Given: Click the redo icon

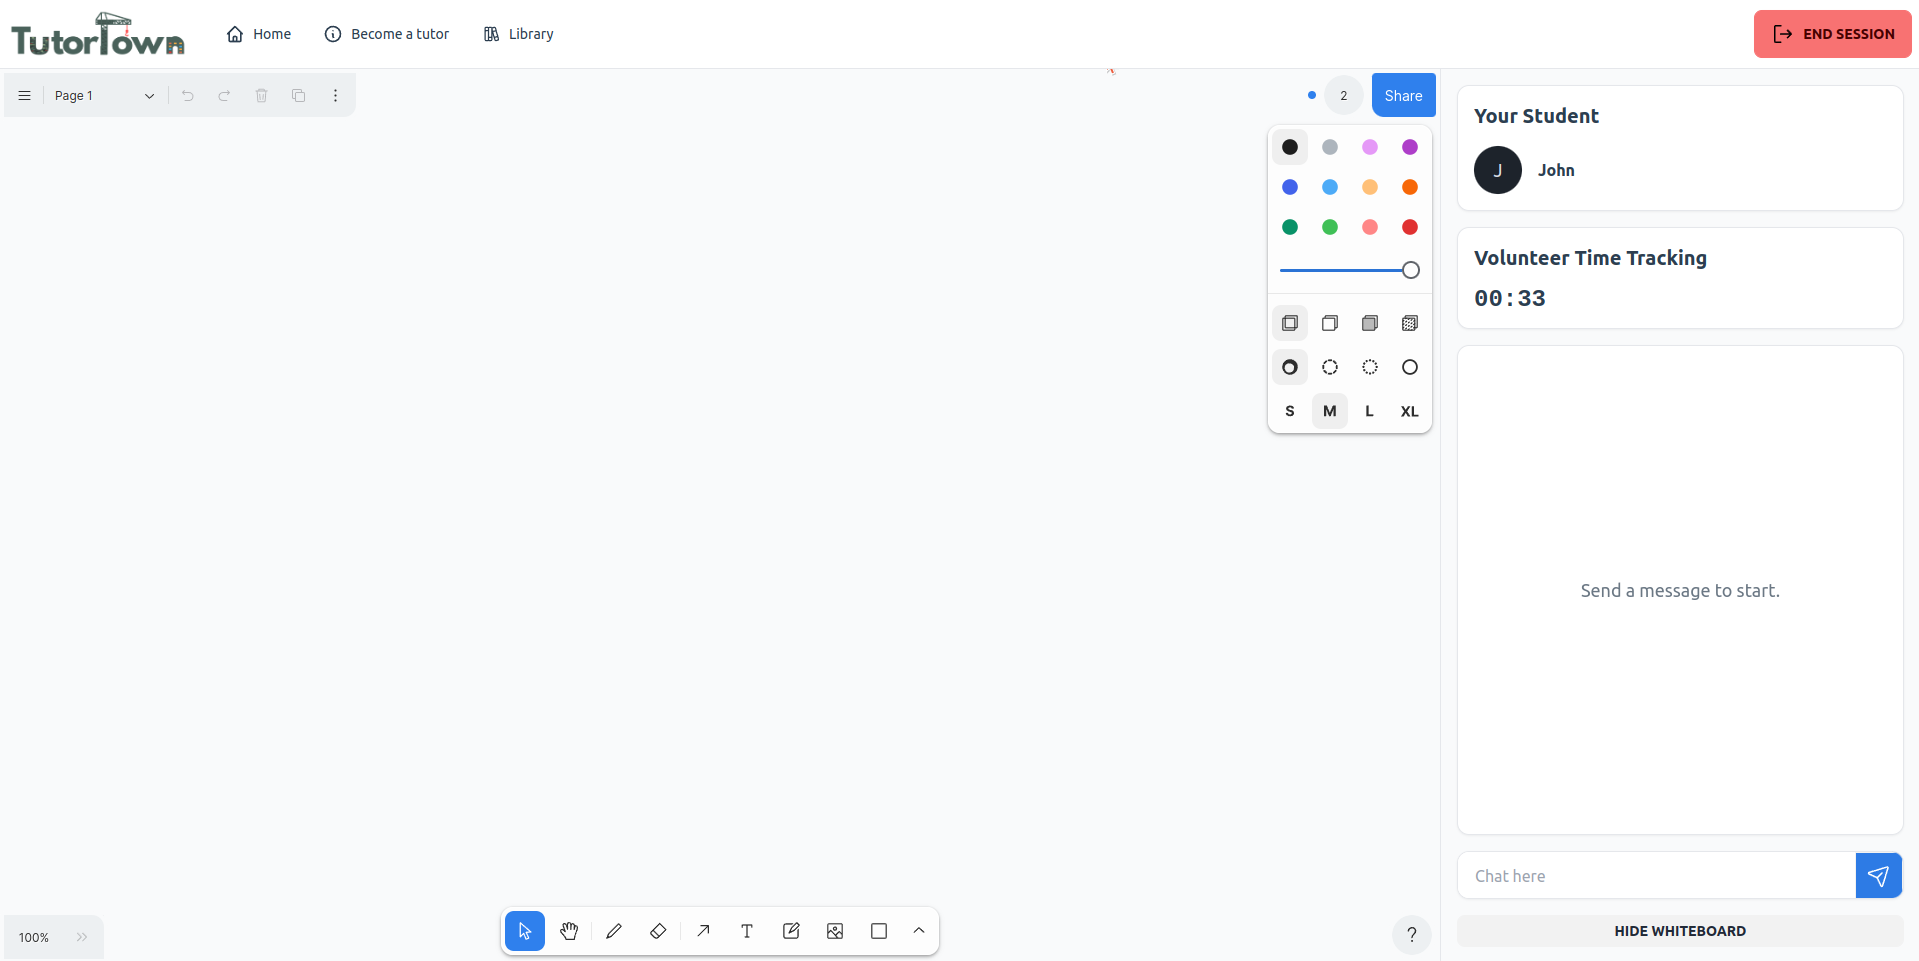Looking at the screenshot, I should coord(225,96).
